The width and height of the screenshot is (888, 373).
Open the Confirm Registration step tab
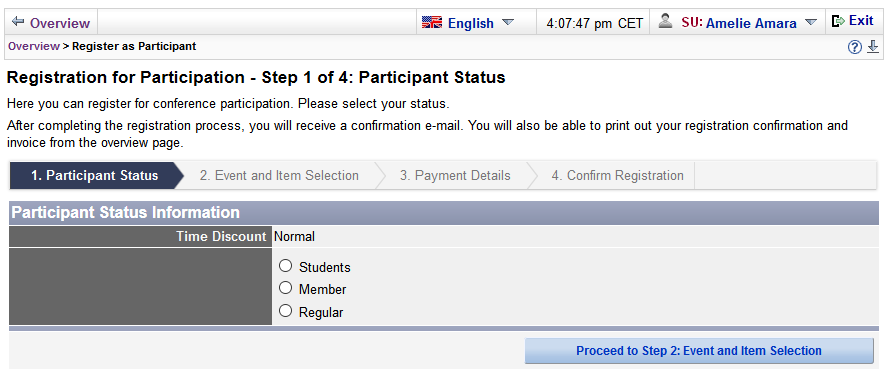[x=617, y=175]
